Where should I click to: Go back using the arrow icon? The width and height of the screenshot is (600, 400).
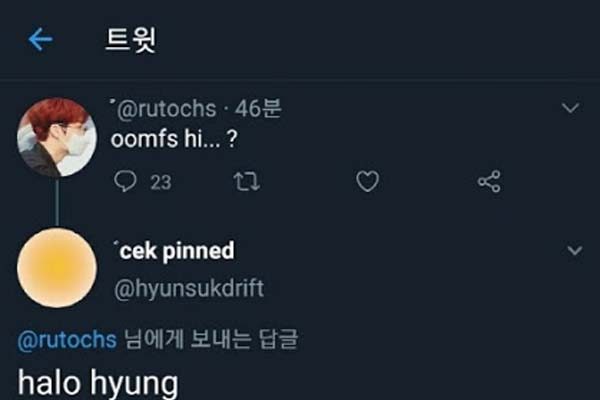[x=40, y=40]
